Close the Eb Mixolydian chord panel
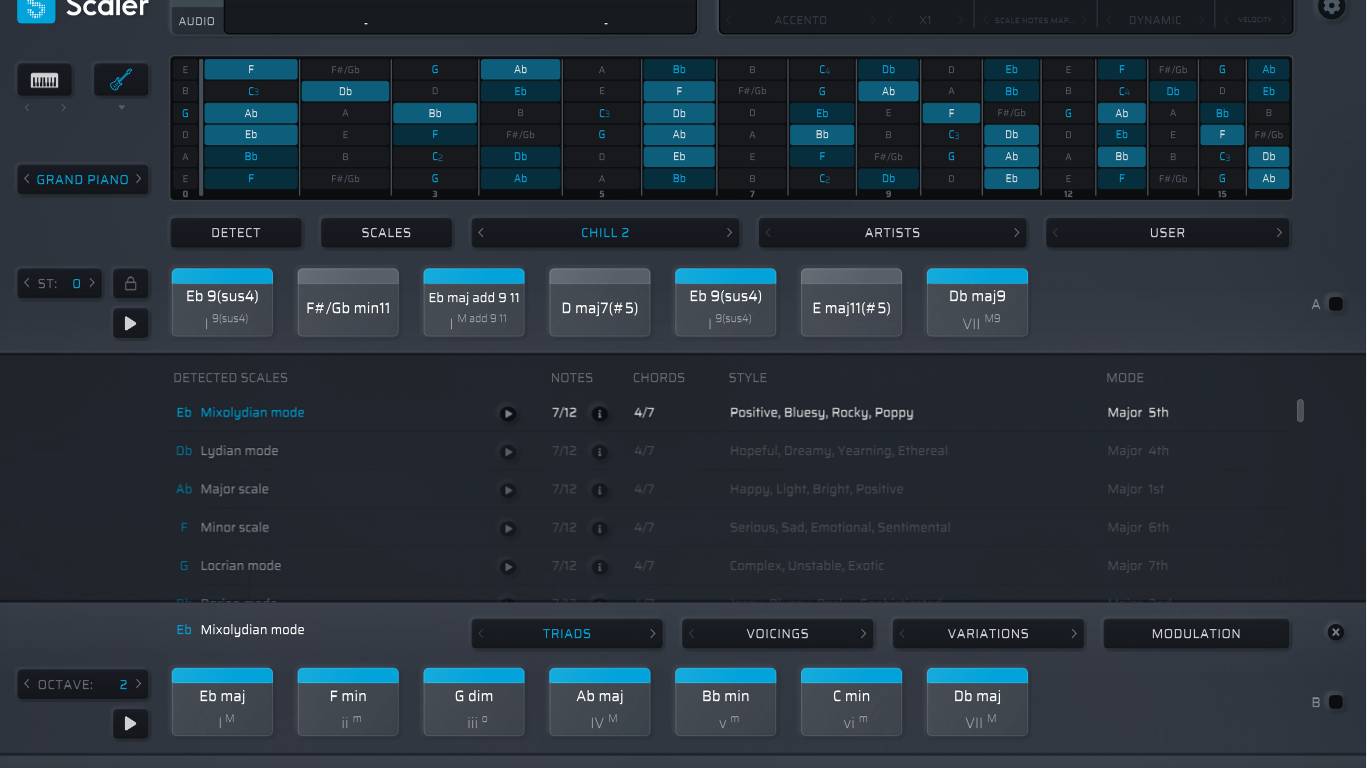 (x=1335, y=632)
